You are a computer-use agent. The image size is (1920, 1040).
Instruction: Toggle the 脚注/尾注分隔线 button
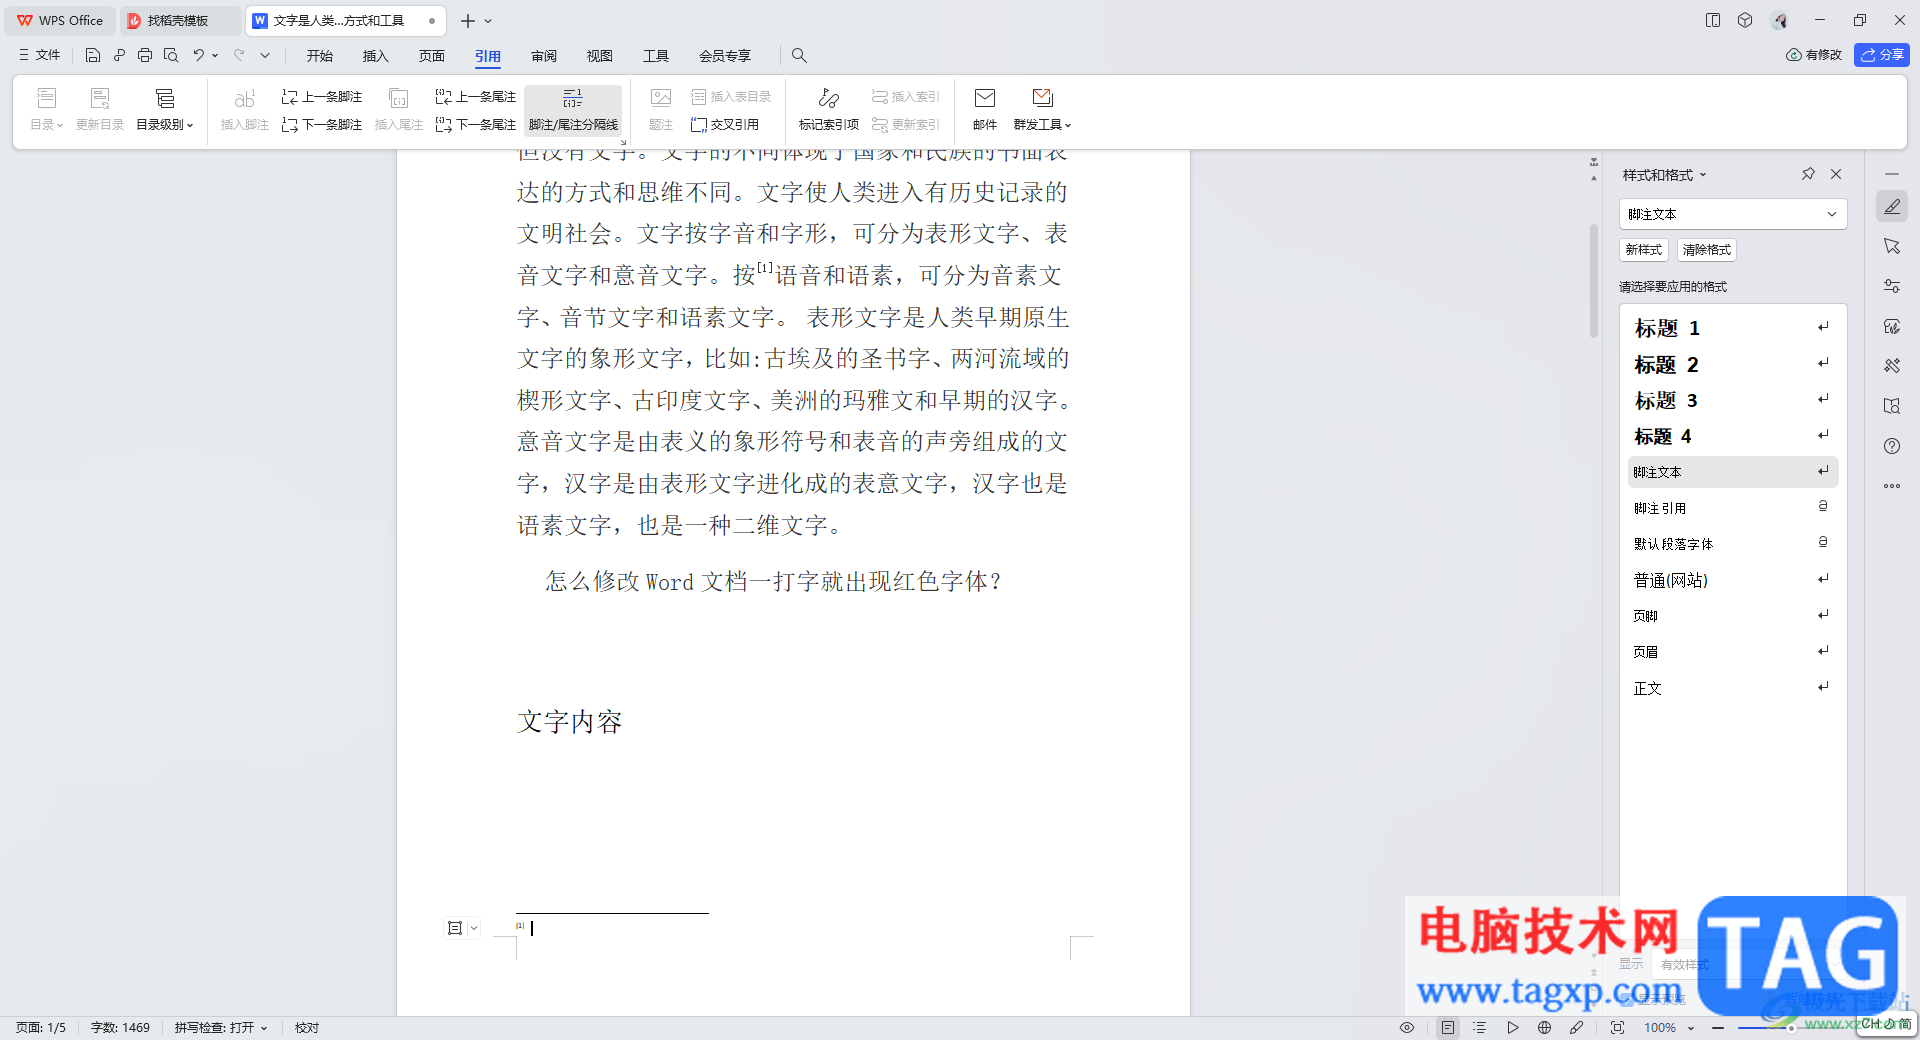coord(573,110)
